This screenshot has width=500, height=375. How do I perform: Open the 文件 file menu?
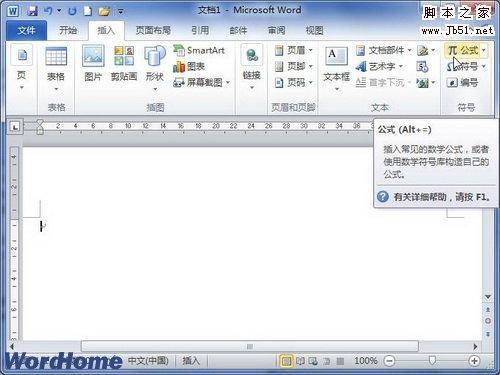(x=27, y=31)
